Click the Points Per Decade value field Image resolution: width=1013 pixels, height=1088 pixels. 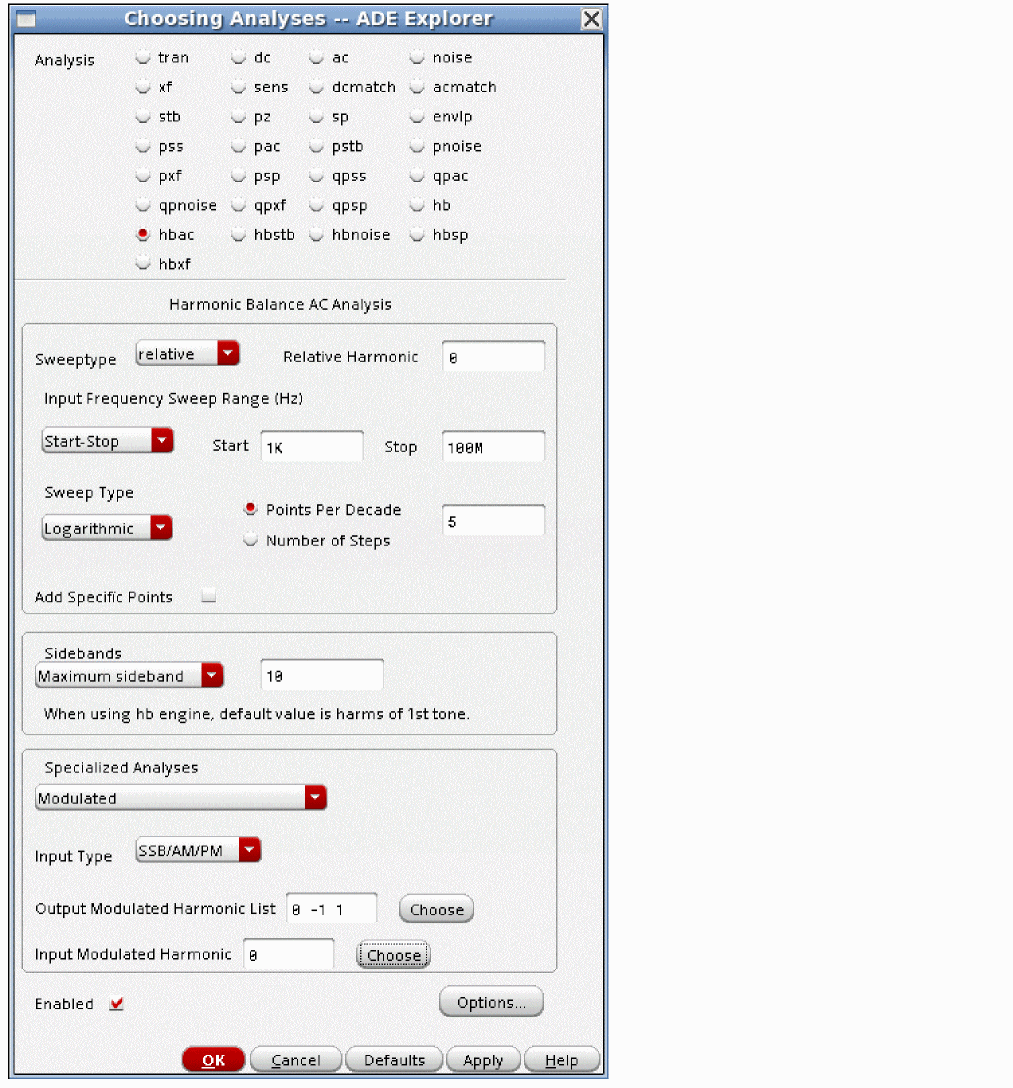tap(493, 520)
